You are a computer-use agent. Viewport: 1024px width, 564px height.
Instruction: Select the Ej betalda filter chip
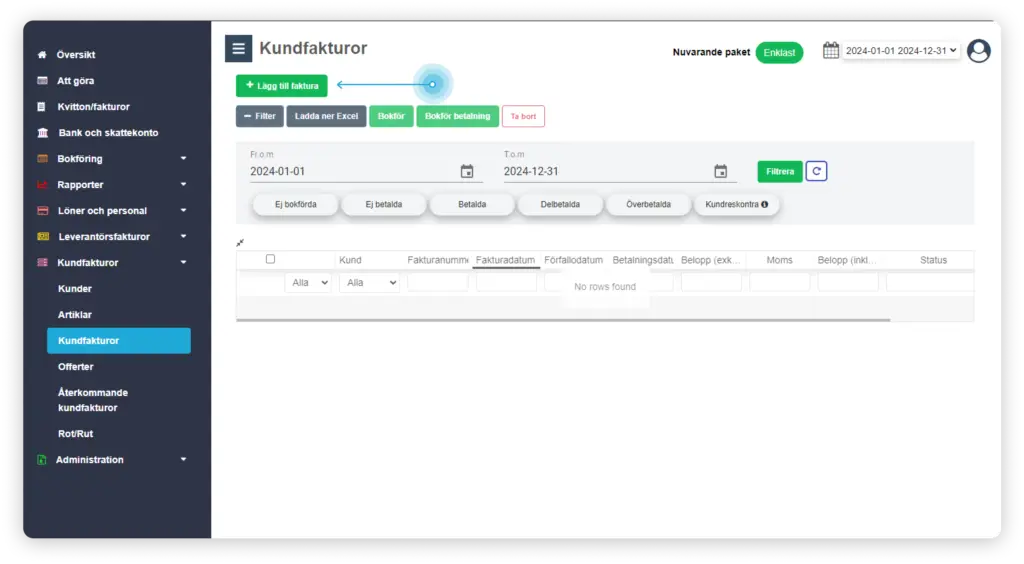(x=384, y=204)
